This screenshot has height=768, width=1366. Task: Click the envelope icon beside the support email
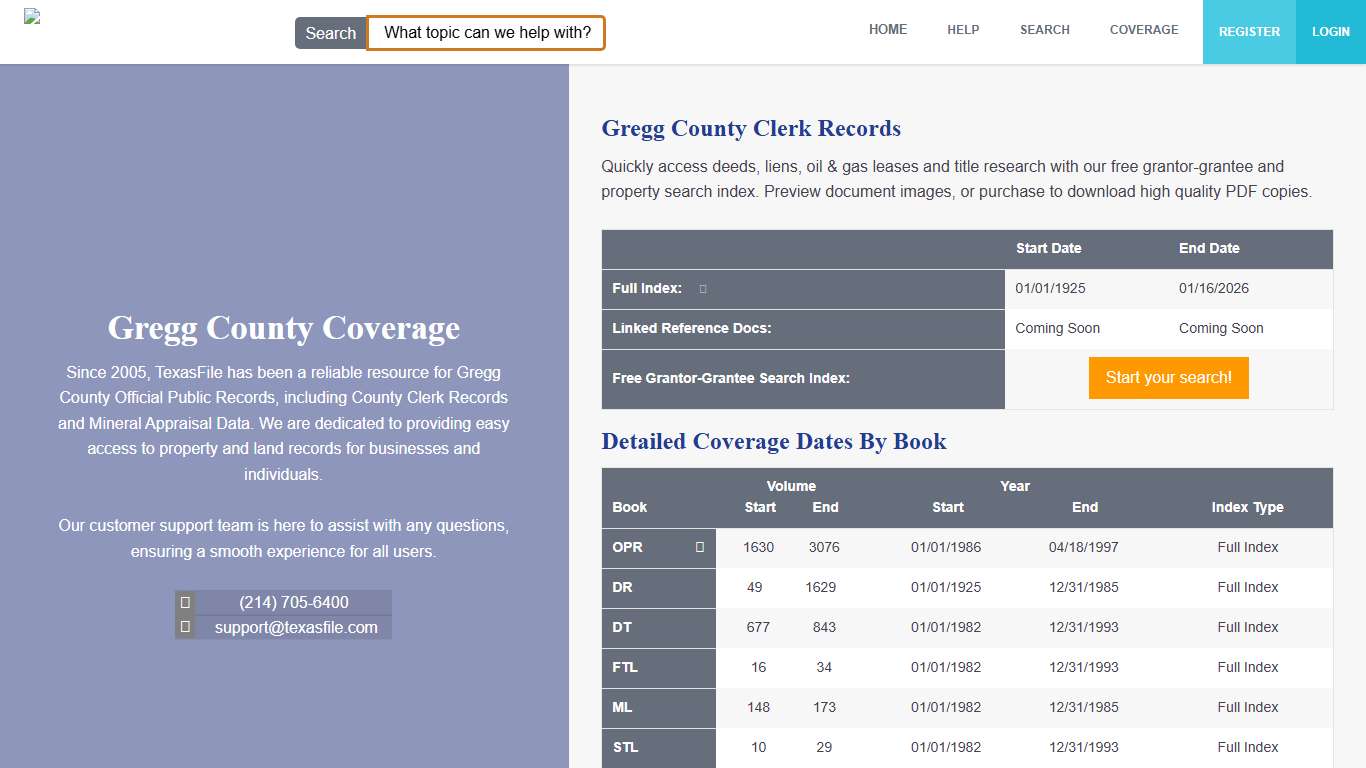pos(185,626)
